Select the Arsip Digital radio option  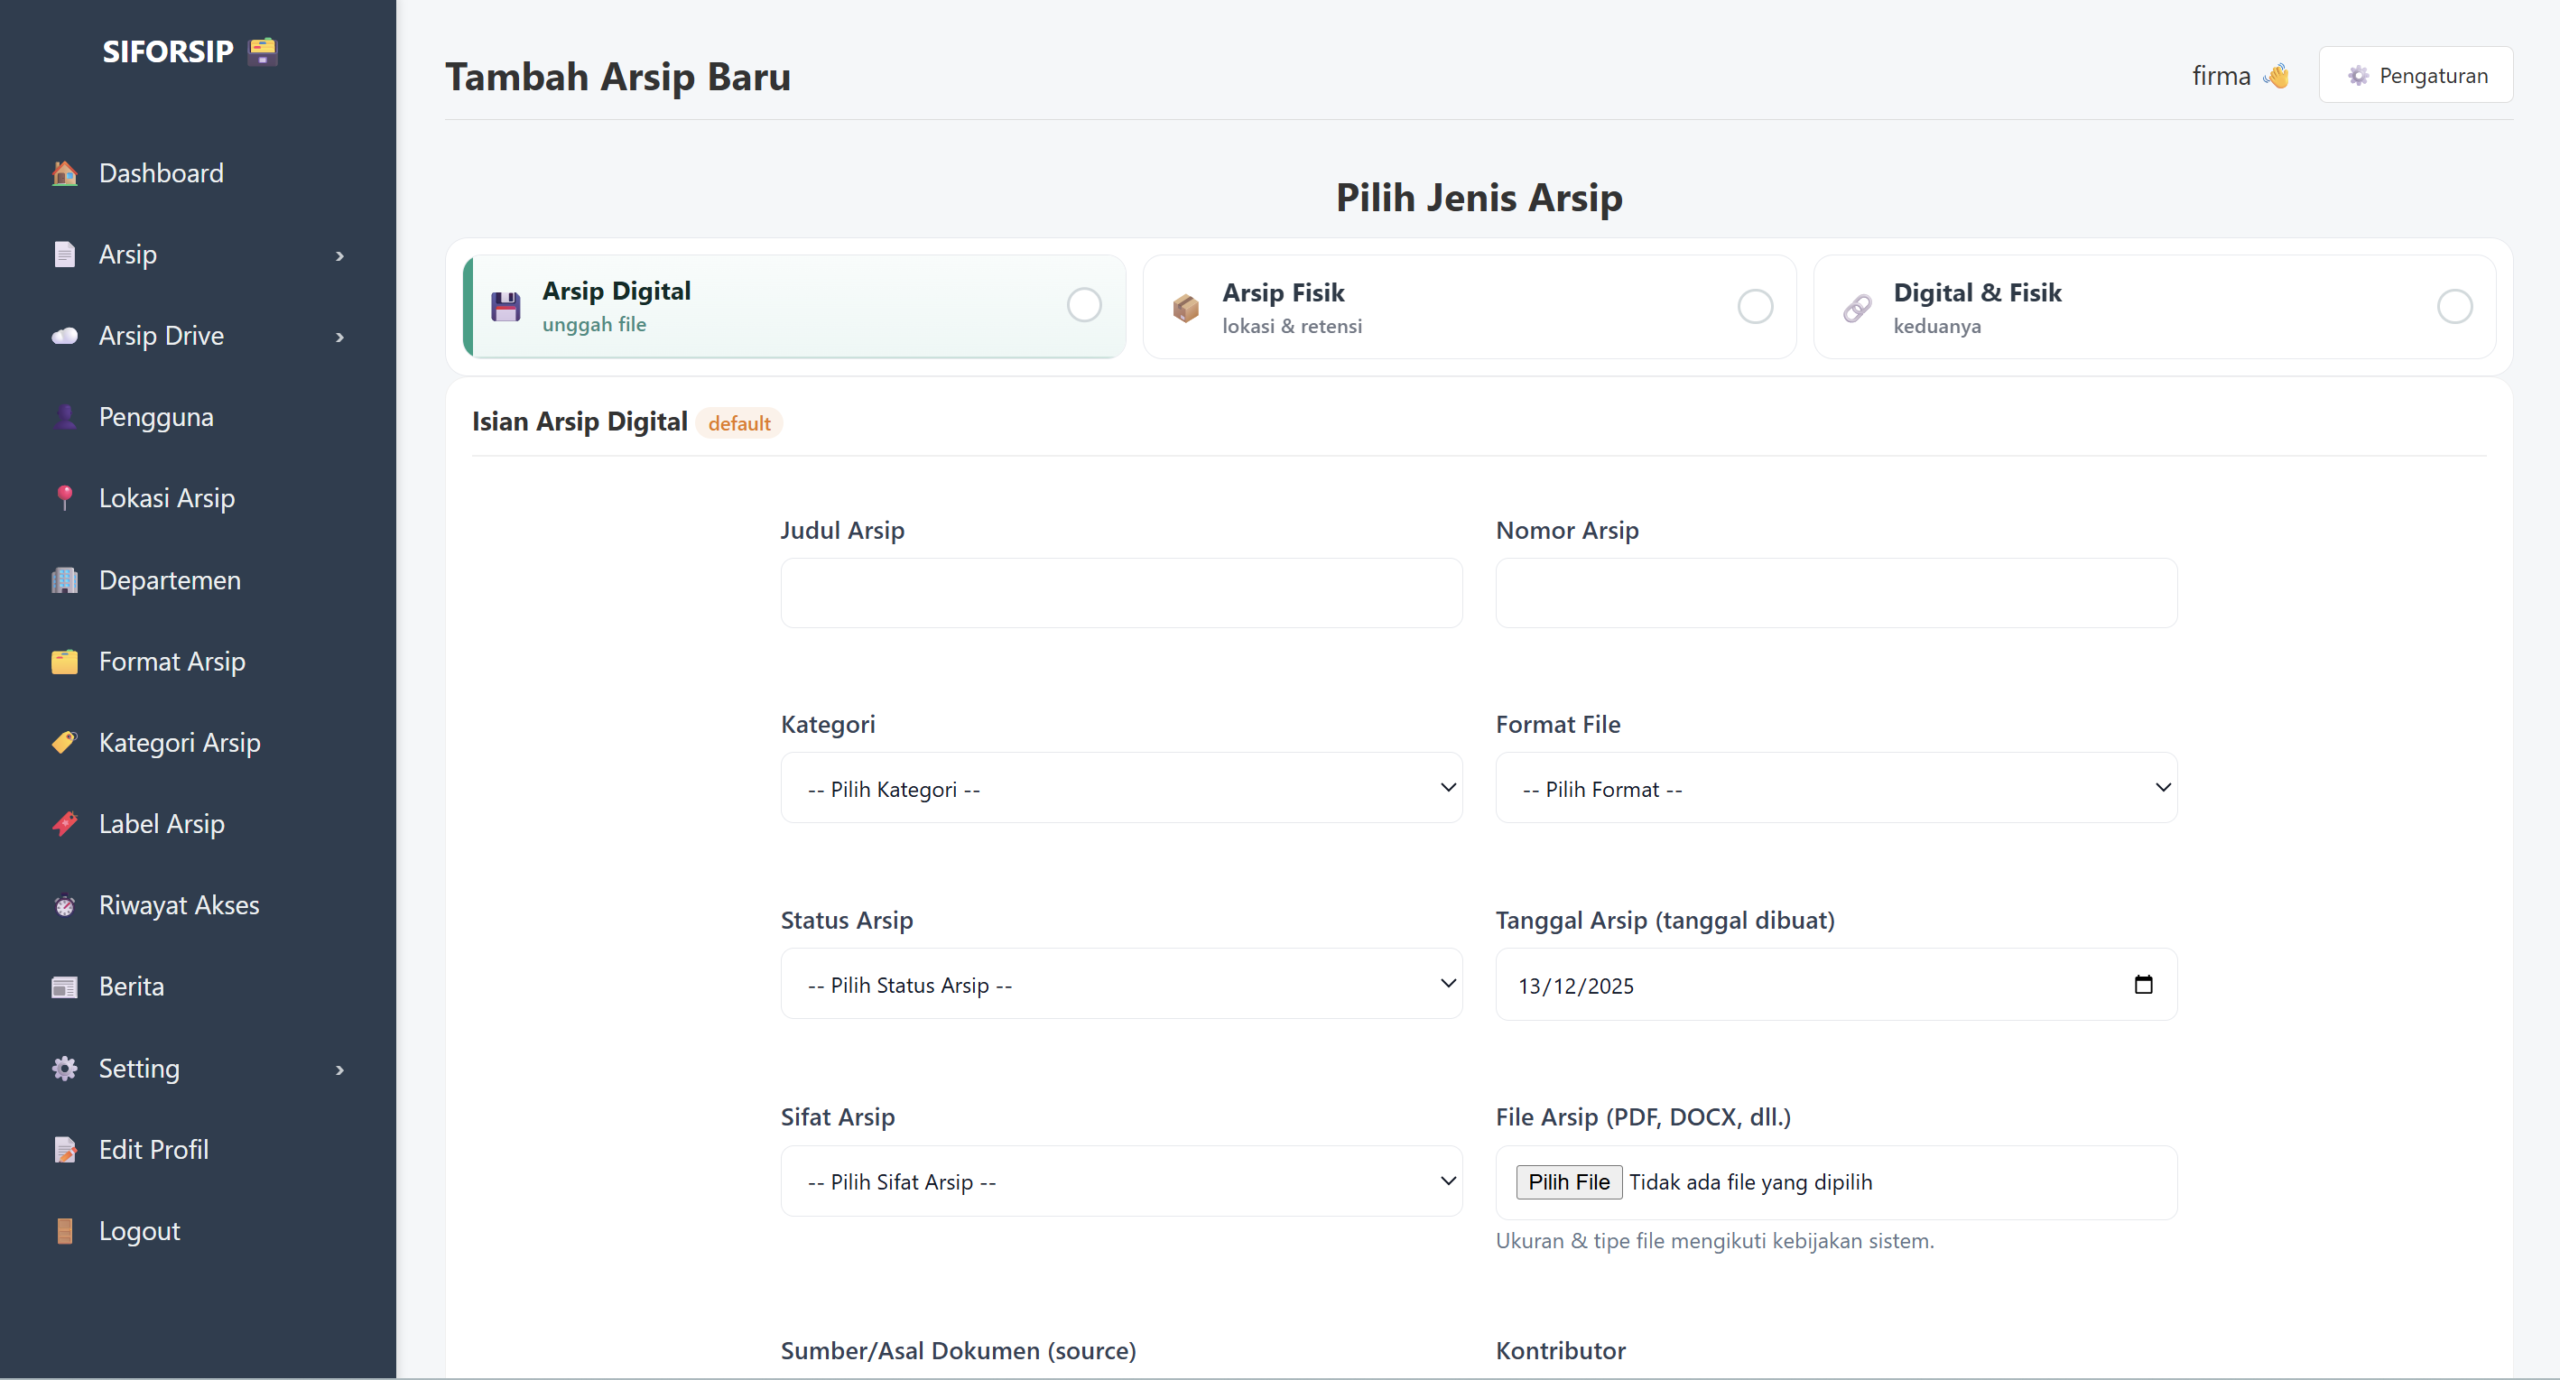click(x=1084, y=305)
